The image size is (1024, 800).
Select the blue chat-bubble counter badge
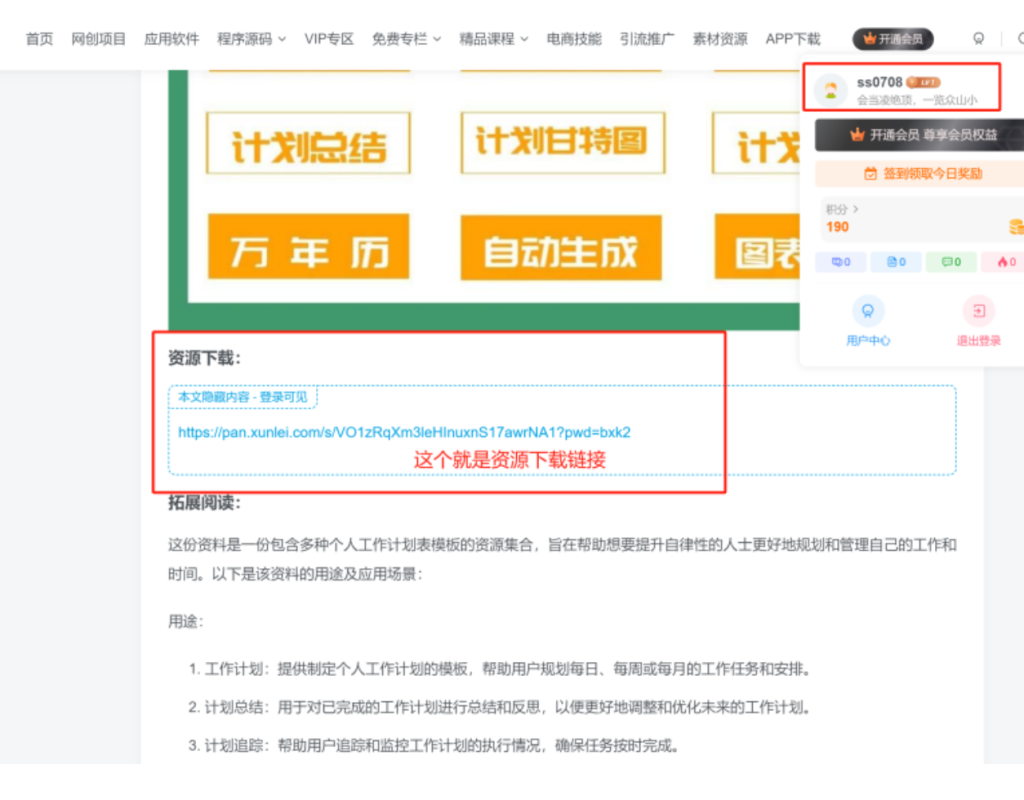[840, 262]
